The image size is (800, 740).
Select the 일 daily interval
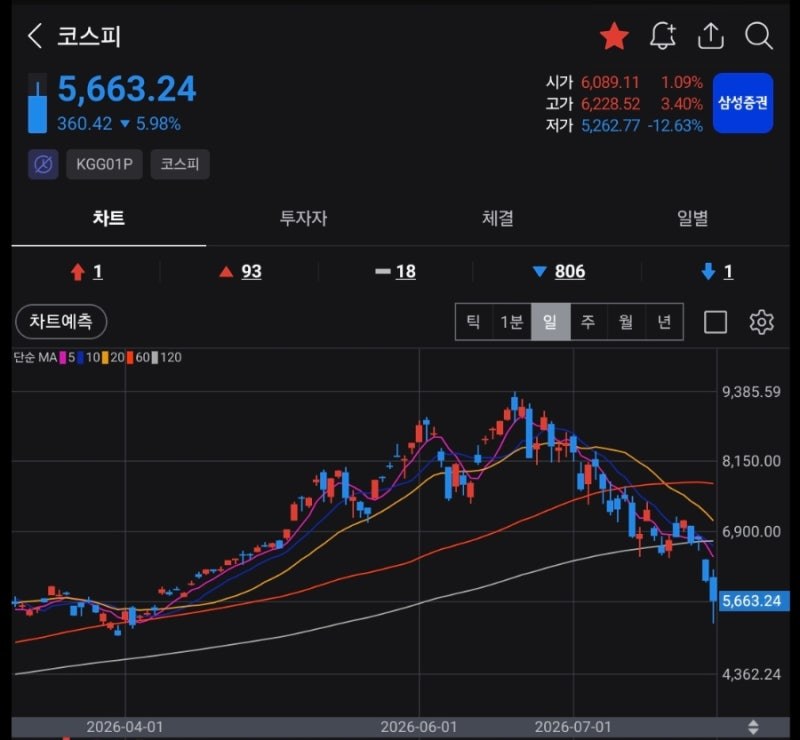point(551,322)
